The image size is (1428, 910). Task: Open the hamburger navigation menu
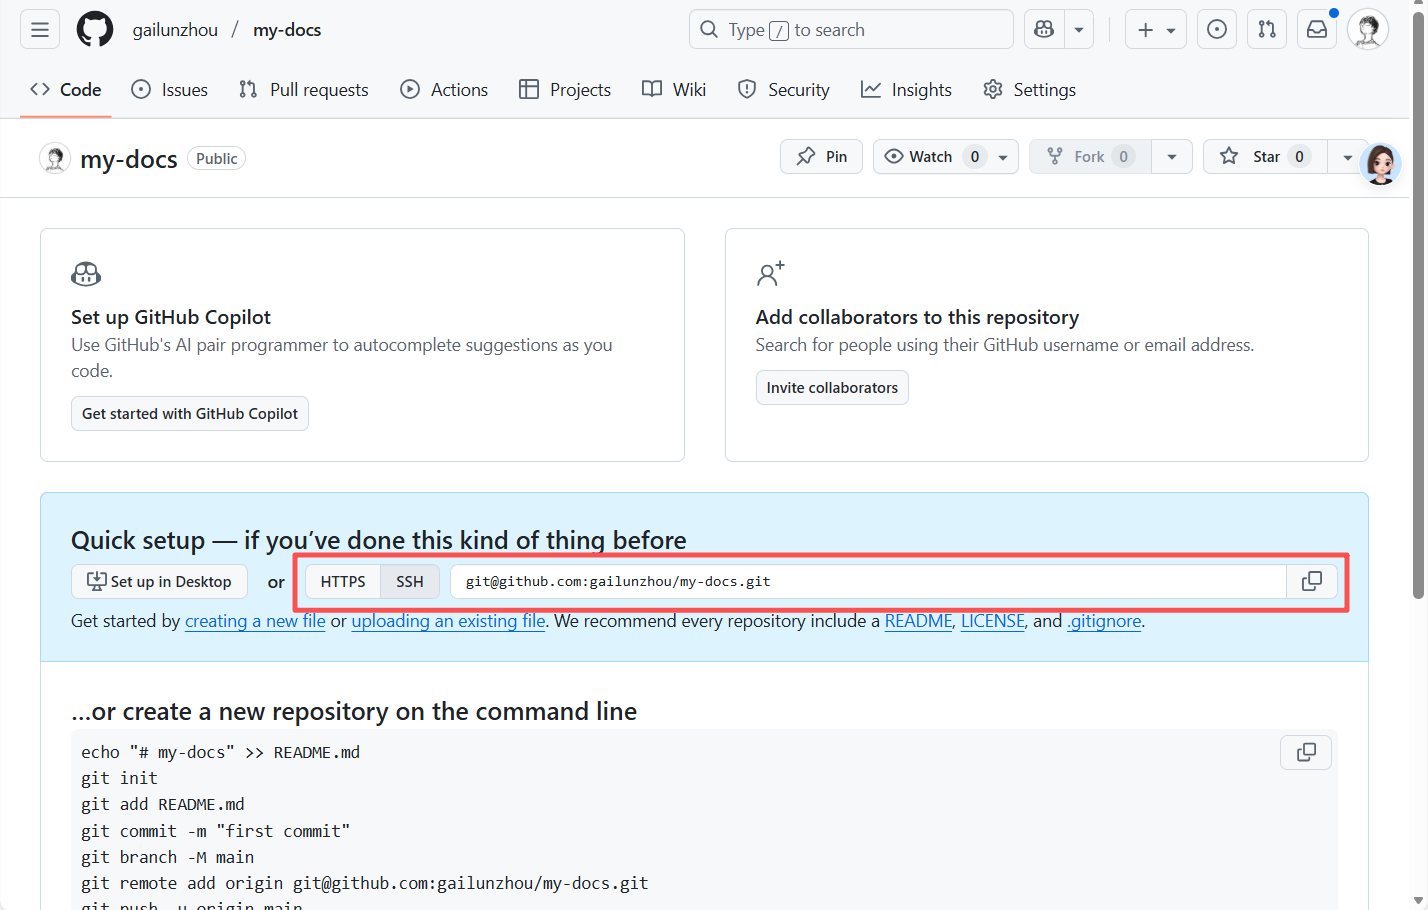tap(40, 30)
